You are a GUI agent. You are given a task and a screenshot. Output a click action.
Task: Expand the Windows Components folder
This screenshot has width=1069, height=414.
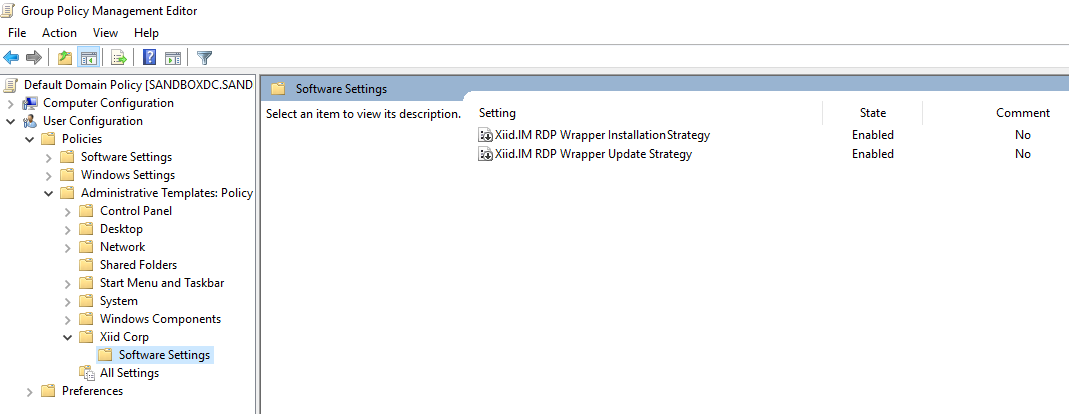click(x=68, y=319)
